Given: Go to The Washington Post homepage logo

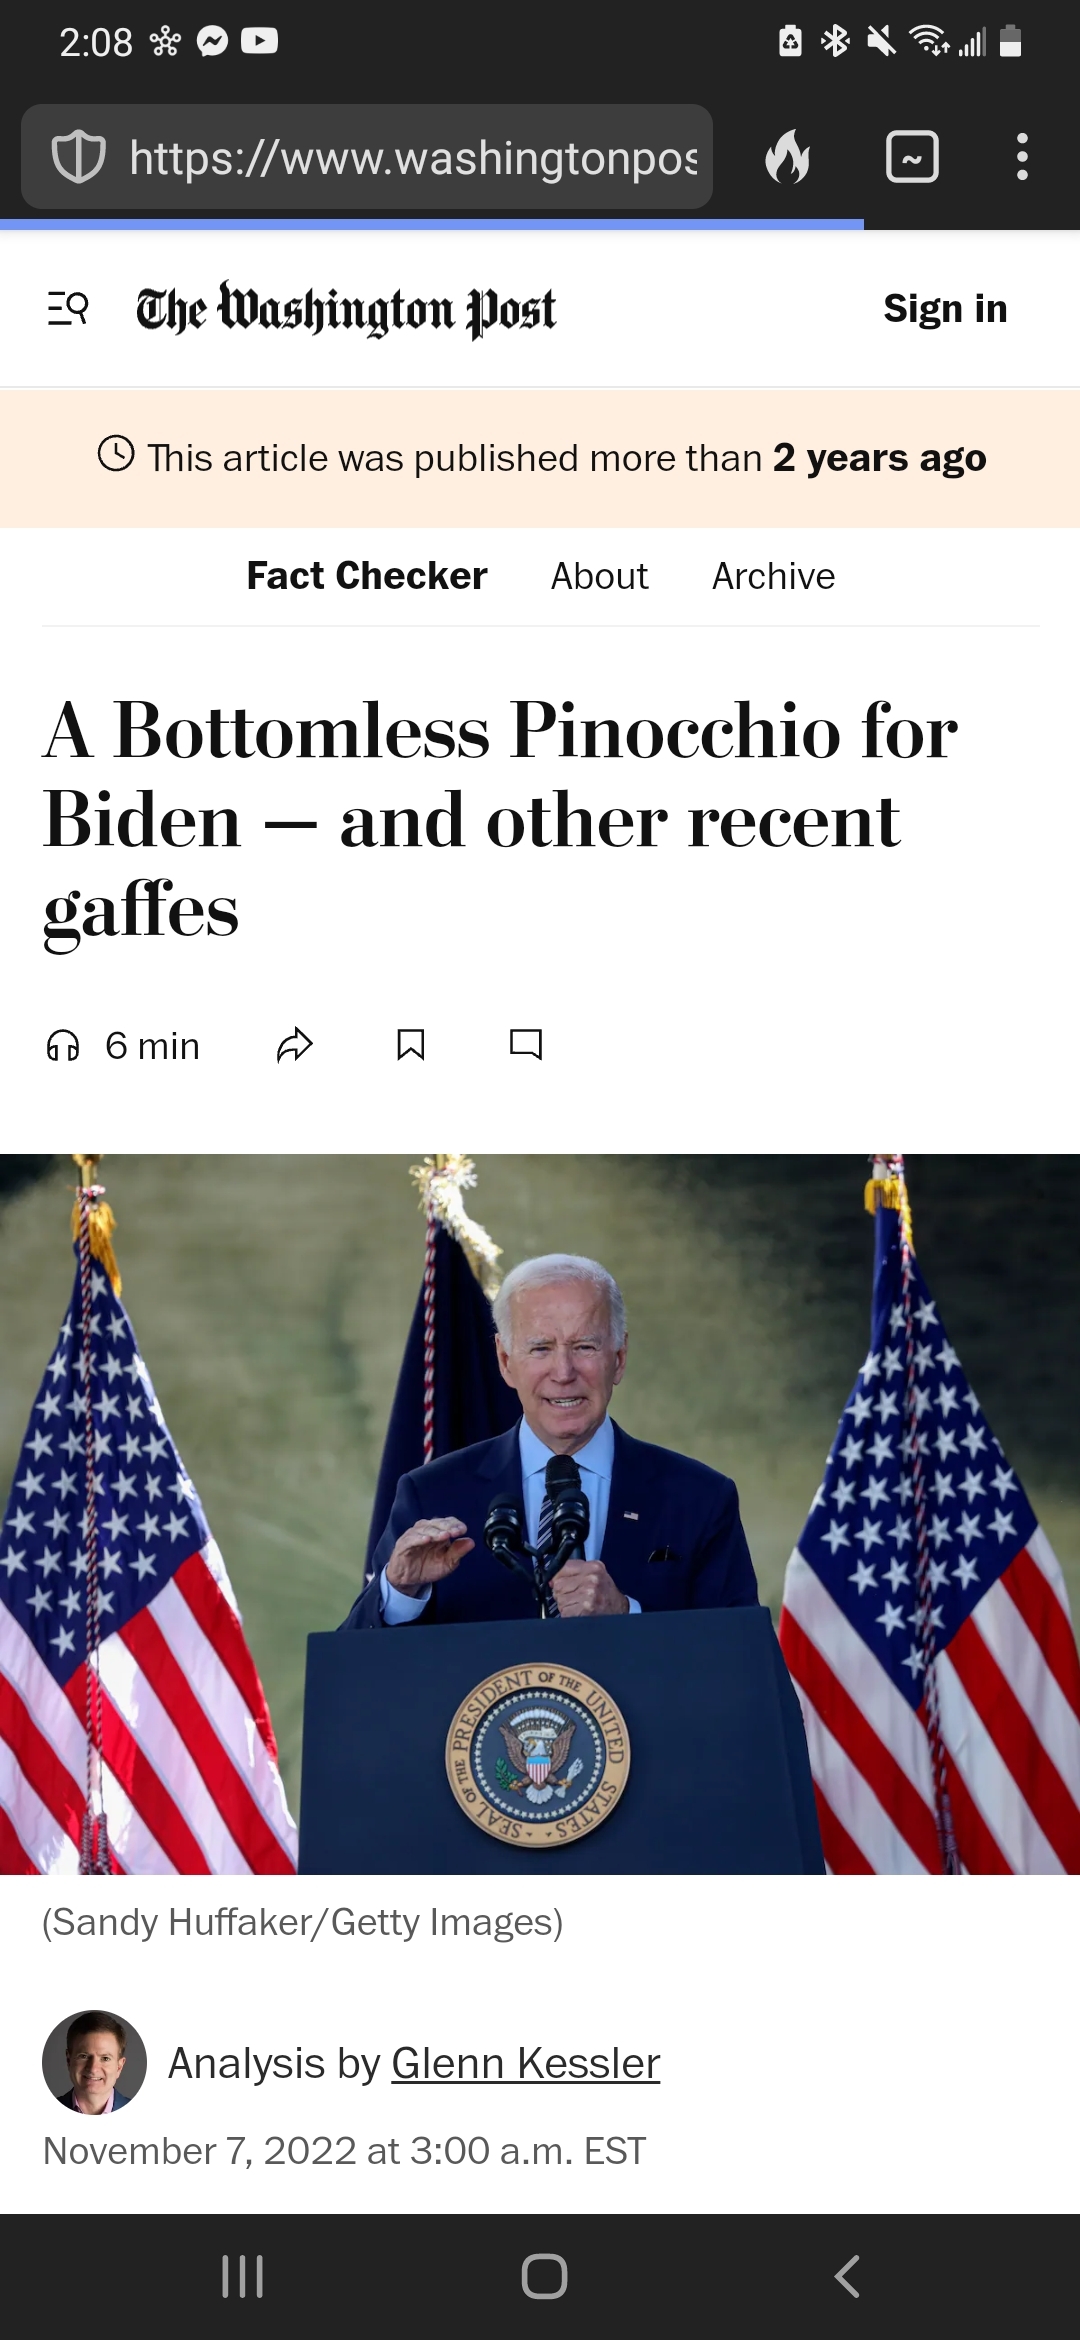Looking at the screenshot, I should pos(346,309).
